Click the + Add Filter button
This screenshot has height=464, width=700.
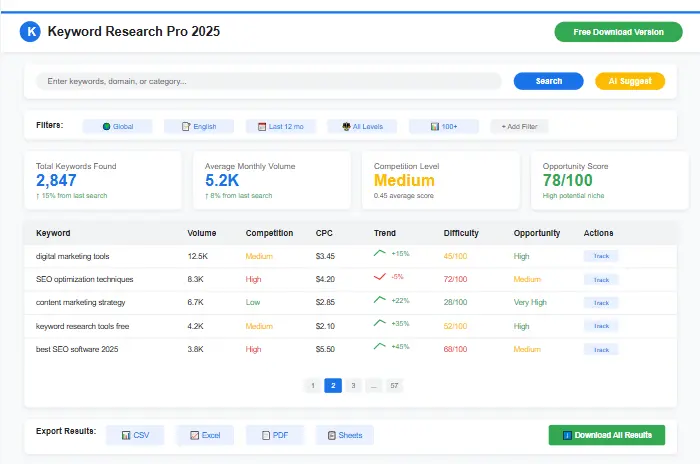[x=519, y=127]
